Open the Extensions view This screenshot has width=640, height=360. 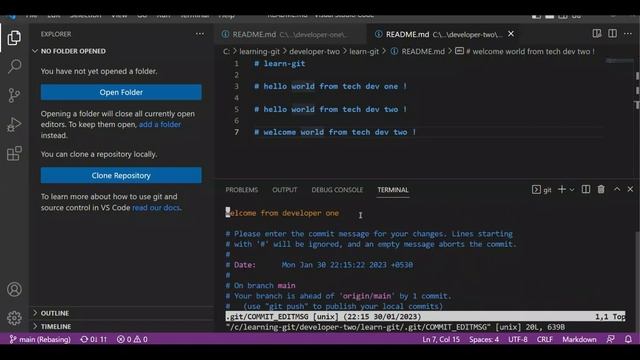point(14,153)
